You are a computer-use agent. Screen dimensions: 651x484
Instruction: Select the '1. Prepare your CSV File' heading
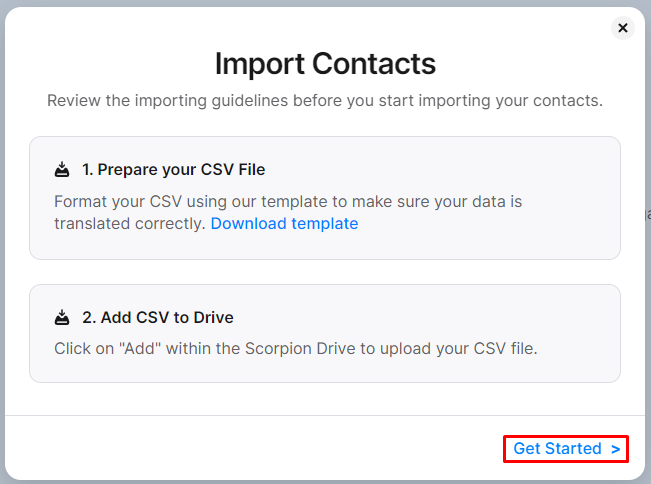pyautogui.click(x=173, y=169)
